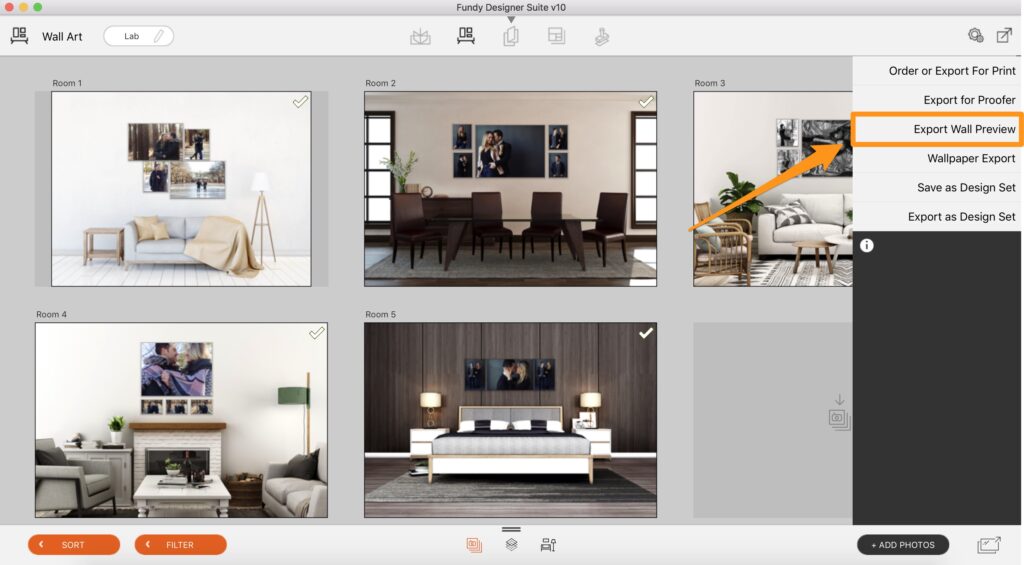Open the room view icon in bottom bar
1024x565 pixels.
549,545
